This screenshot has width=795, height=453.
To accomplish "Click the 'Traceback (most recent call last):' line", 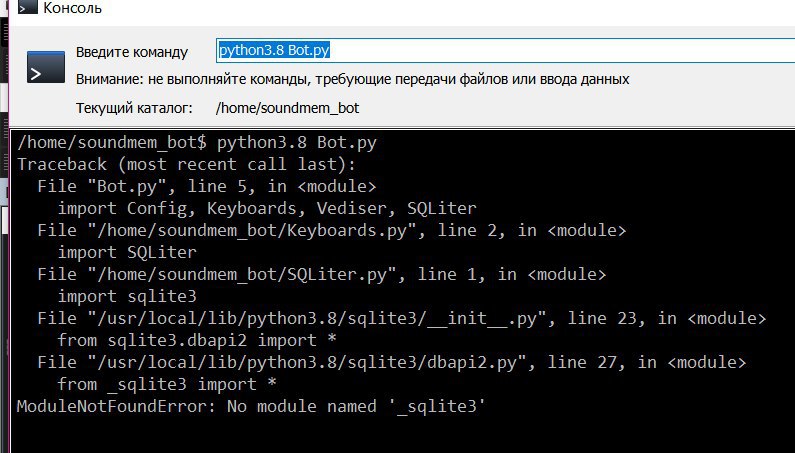I will tap(187, 164).
